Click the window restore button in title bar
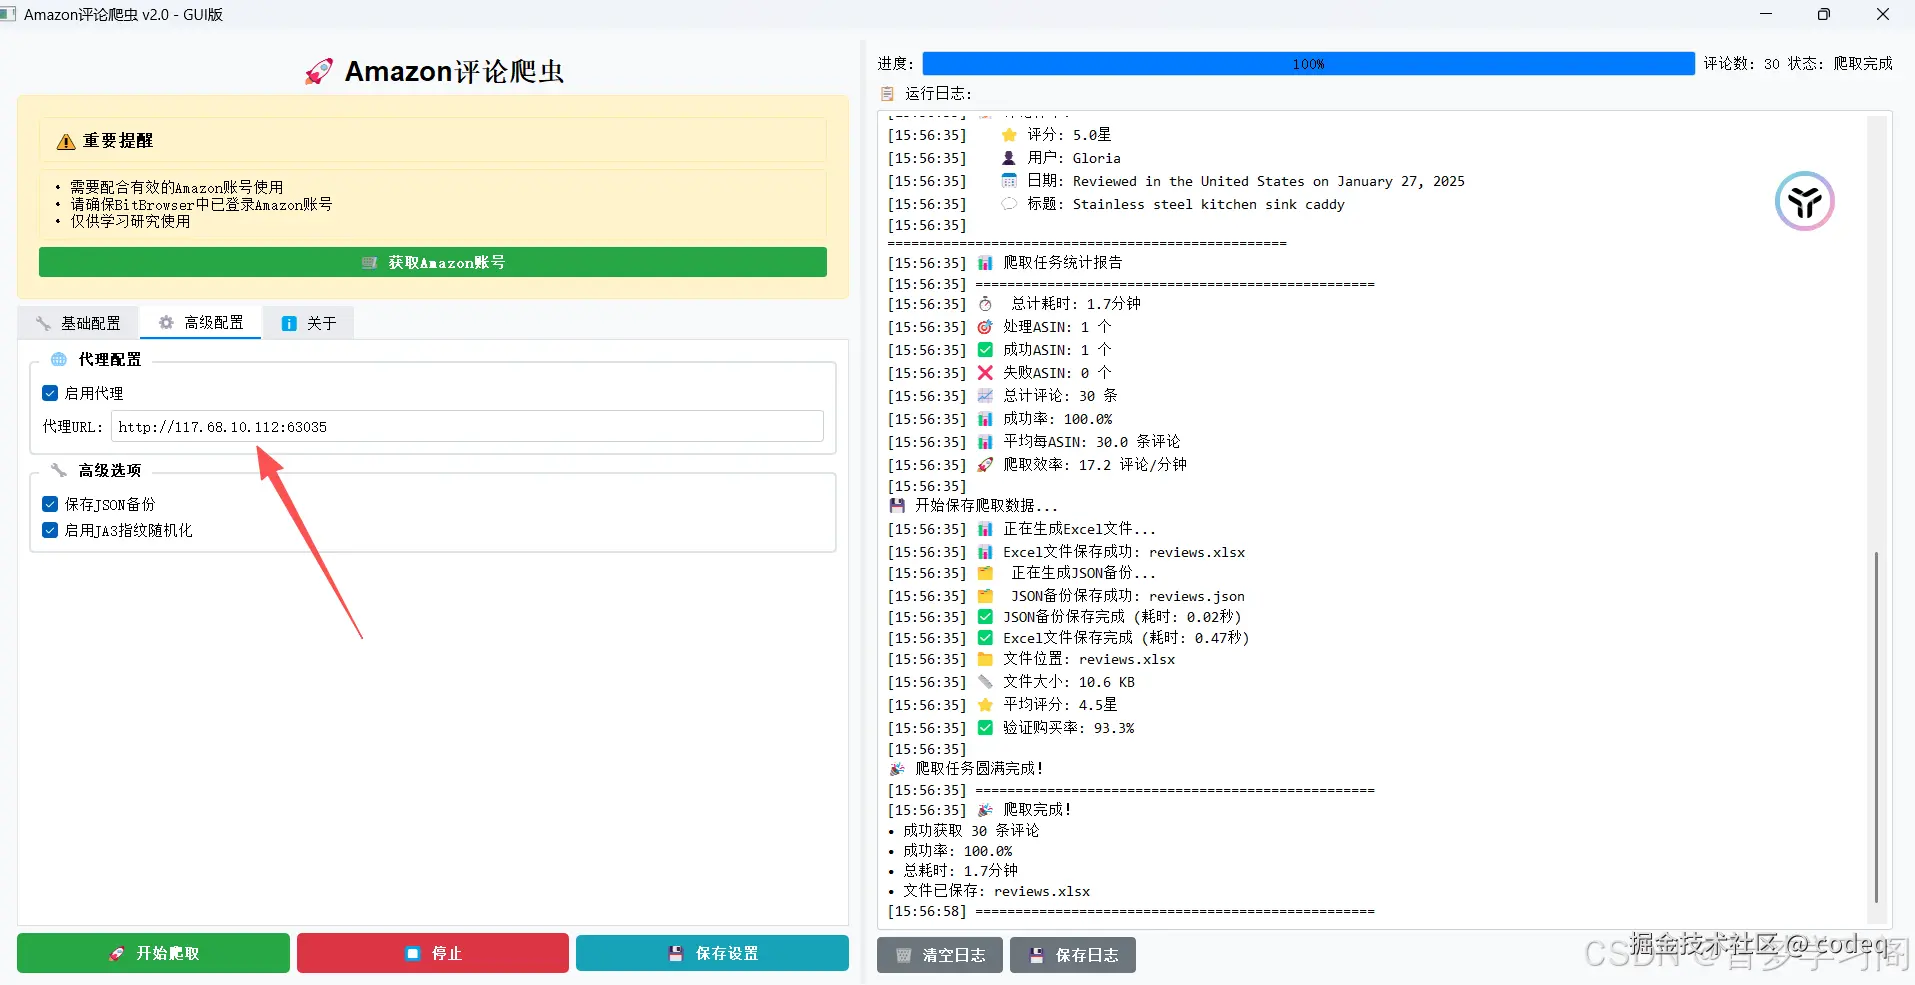 (1824, 14)
